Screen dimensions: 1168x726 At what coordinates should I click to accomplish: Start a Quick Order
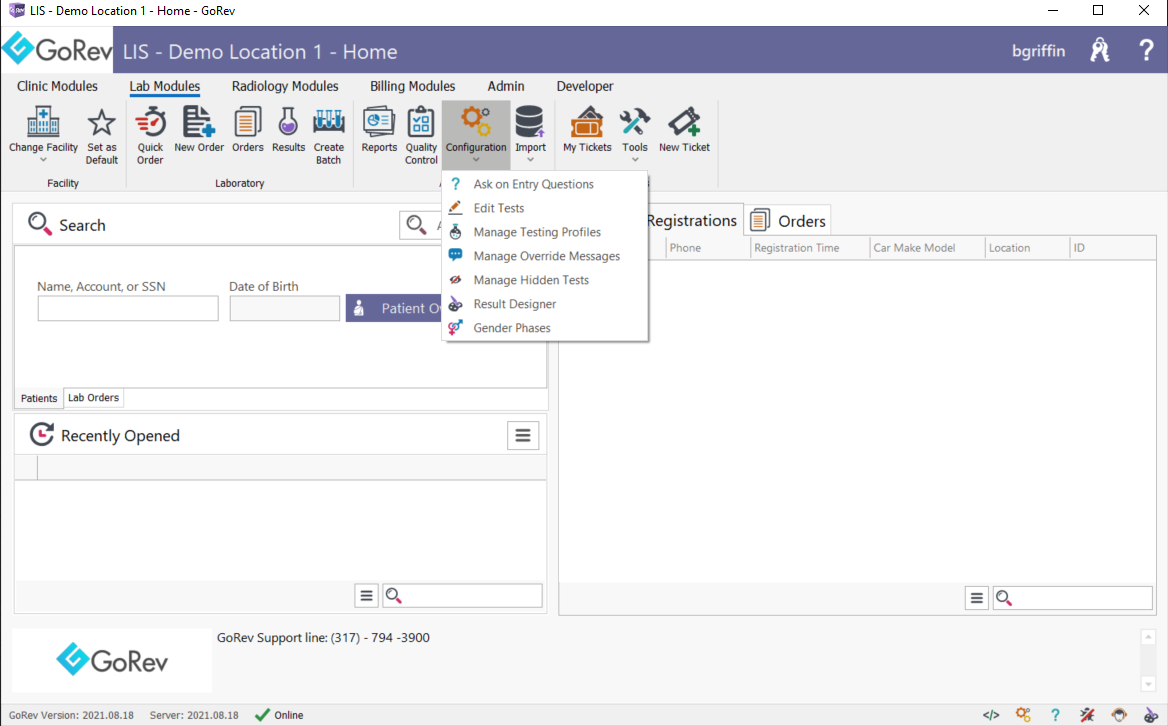click(x=150, y=134)
